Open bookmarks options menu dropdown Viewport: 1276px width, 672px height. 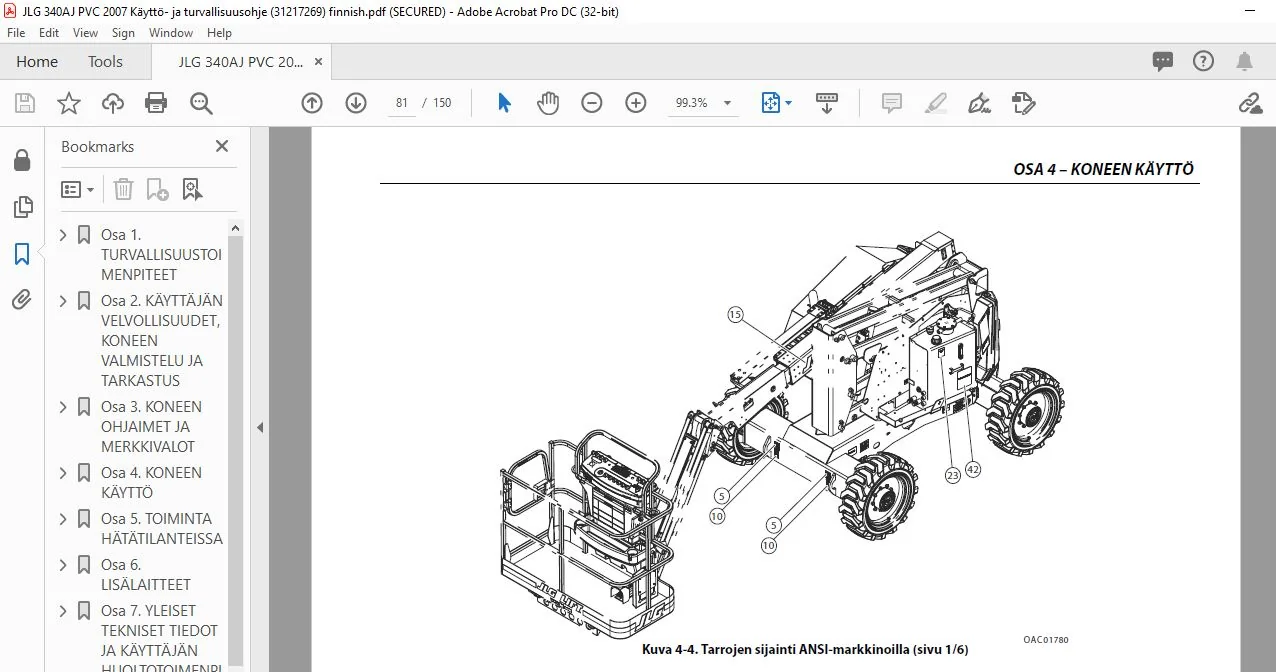[x=78, y=189]
